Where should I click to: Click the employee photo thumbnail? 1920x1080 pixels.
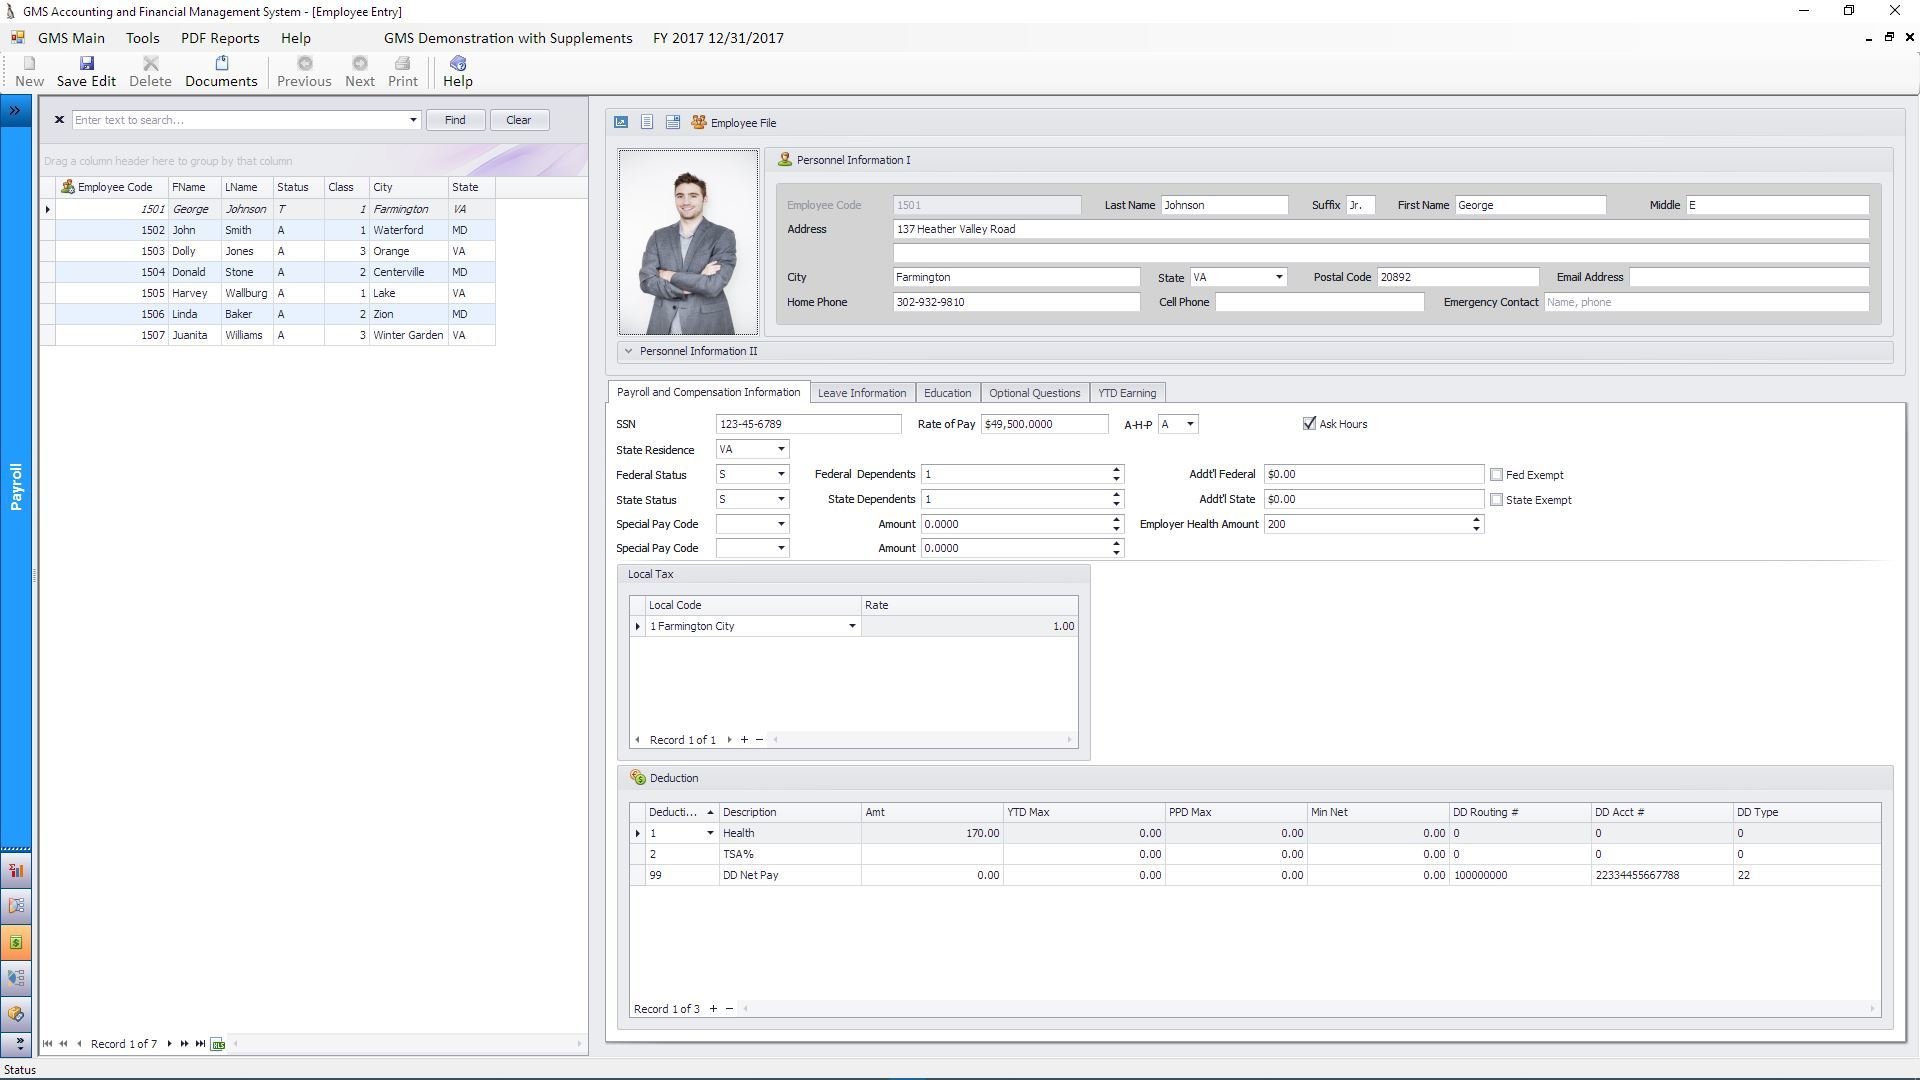688,242
